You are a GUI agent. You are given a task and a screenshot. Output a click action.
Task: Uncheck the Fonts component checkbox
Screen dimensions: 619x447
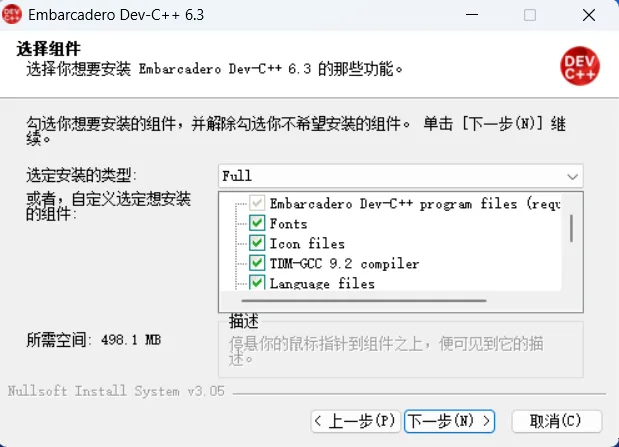tap(257, 223)
